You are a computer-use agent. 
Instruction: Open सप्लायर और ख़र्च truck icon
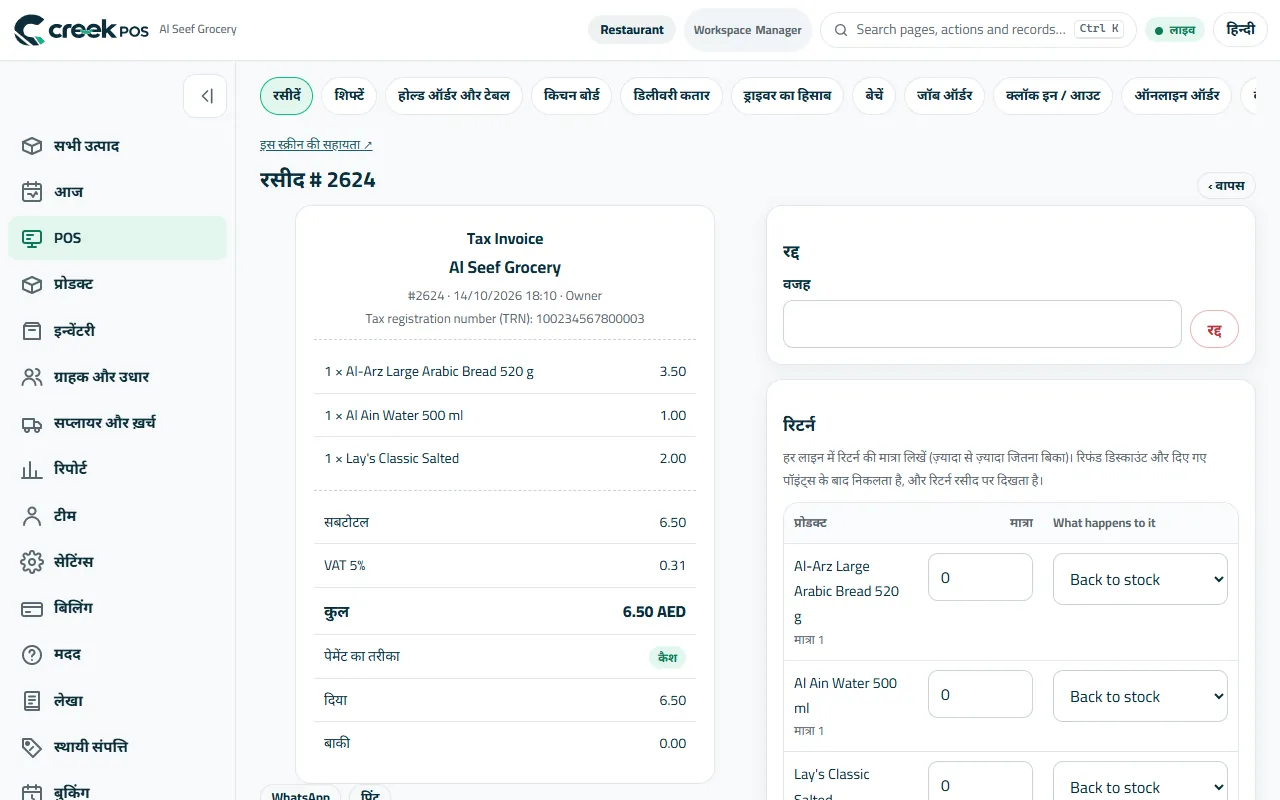tap(32, 423)
